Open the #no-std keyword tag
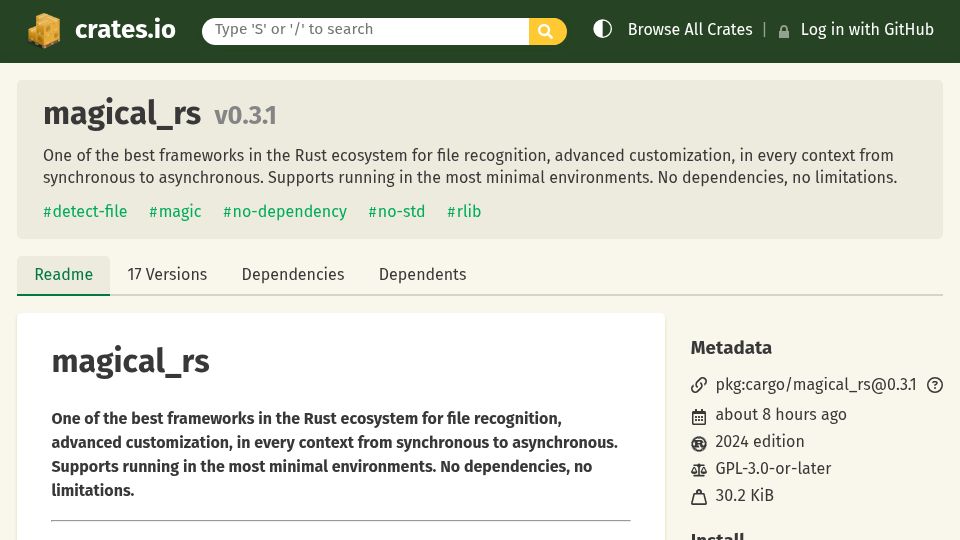 pos(397,211)
